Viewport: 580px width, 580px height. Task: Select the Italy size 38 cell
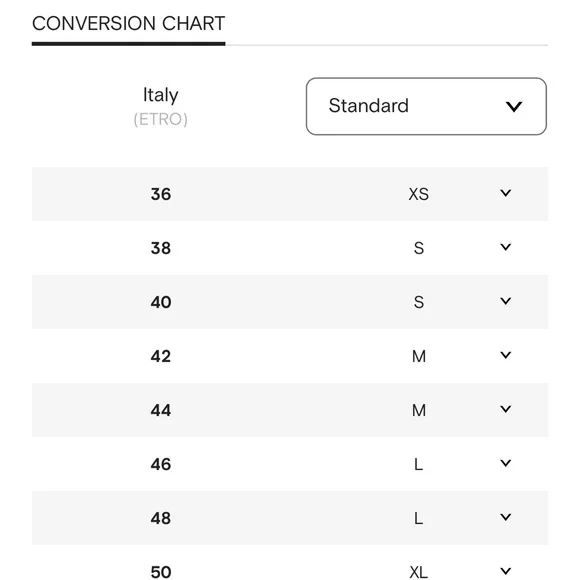point(161,248)
